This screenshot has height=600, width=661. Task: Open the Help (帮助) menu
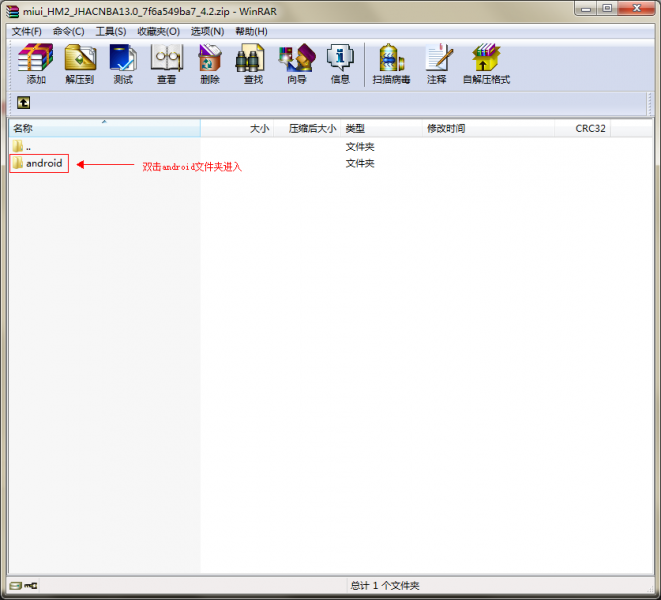click(251, 32)
